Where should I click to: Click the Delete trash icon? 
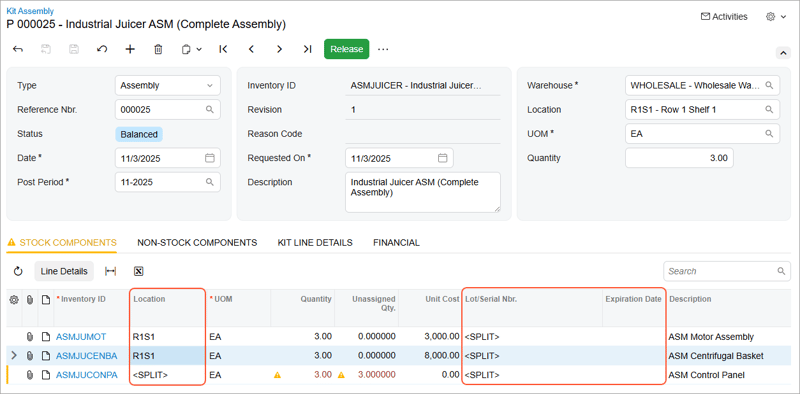coord(158,49)
